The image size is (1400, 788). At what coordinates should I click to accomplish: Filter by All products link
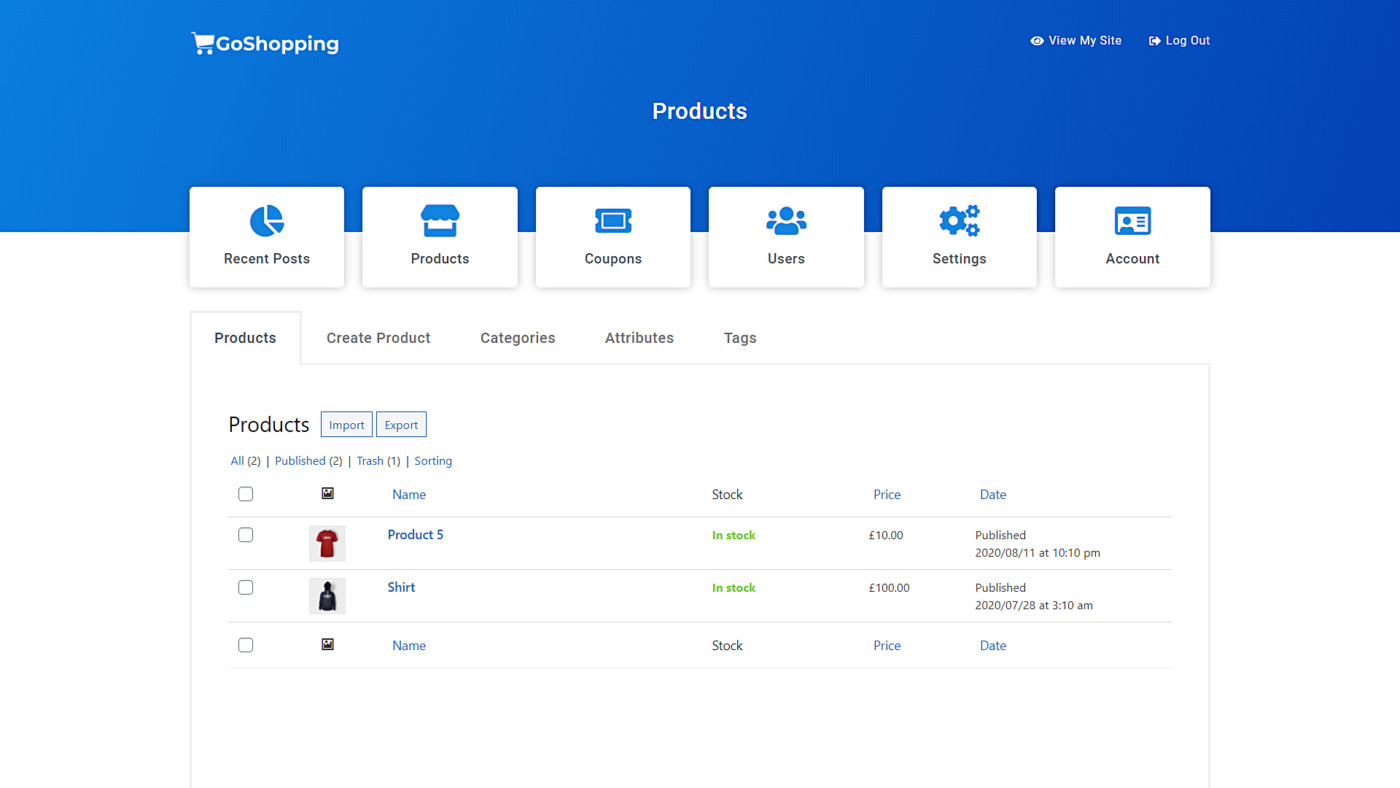[237, 461]
